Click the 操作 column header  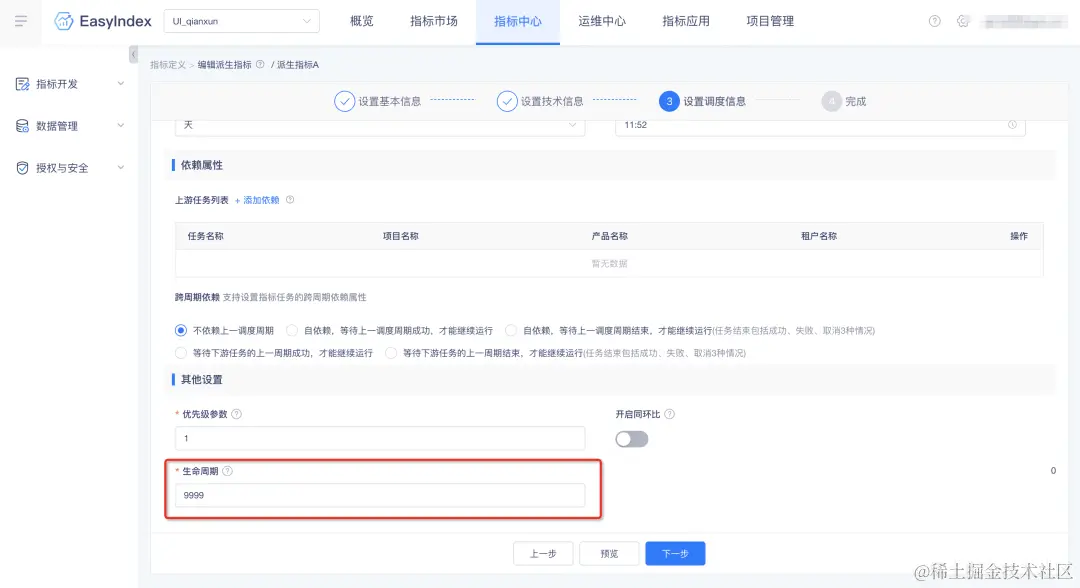coord(1019,236)
